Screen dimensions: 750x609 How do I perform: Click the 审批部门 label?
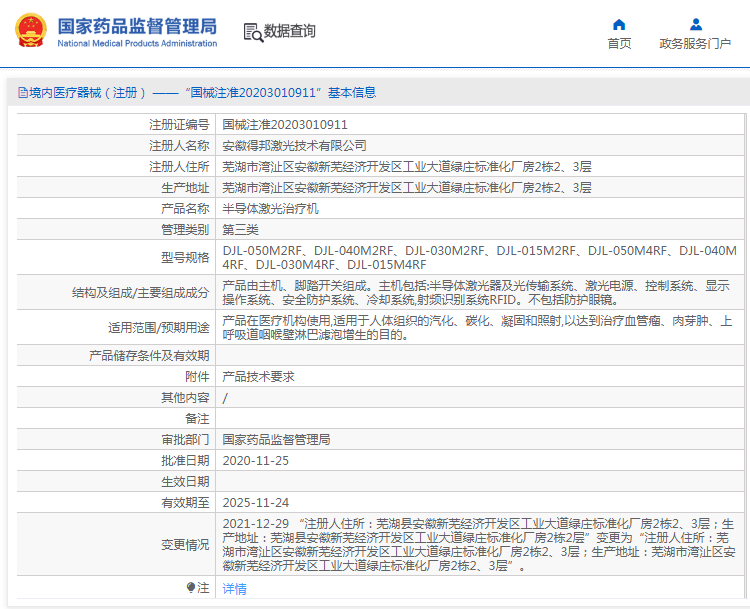pos(185,440)
